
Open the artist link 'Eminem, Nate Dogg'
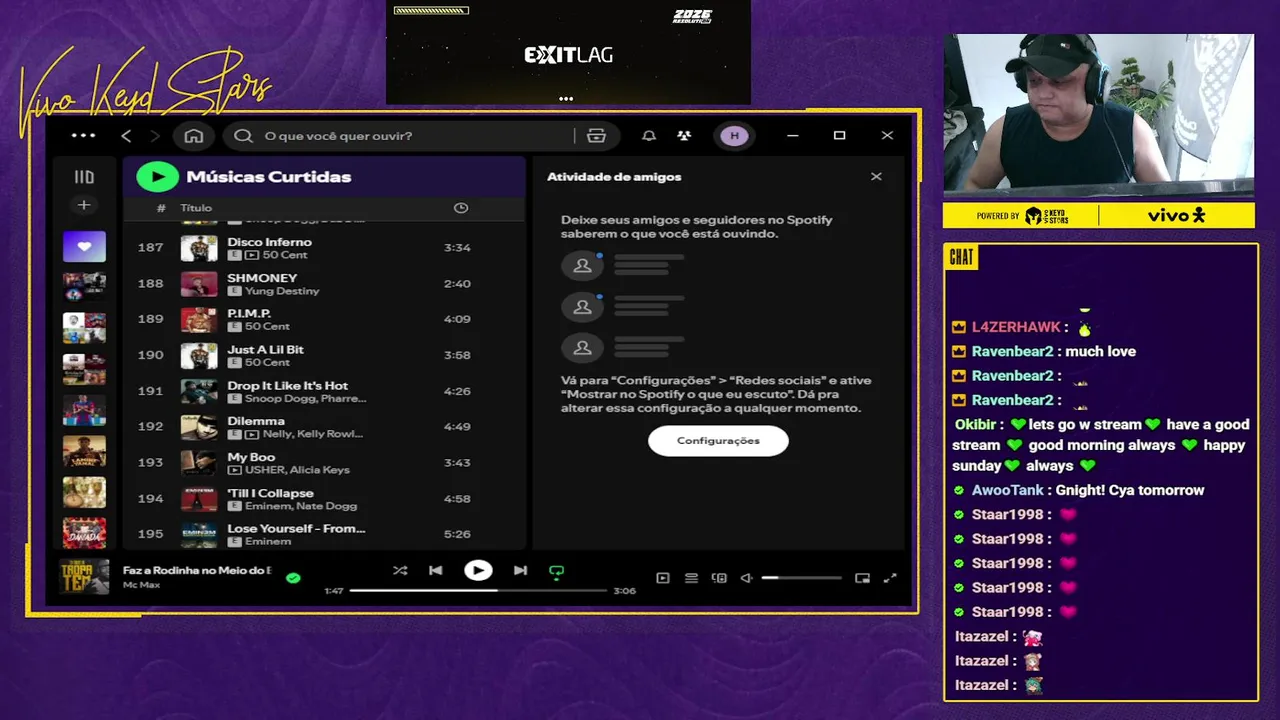click(x=300, y=506)
